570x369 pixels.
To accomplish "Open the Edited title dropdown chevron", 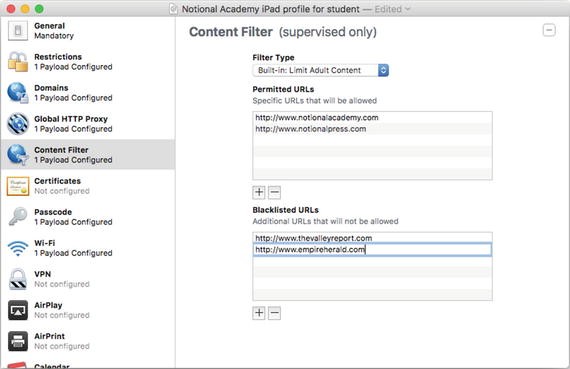I will click(x=407, y=9).
